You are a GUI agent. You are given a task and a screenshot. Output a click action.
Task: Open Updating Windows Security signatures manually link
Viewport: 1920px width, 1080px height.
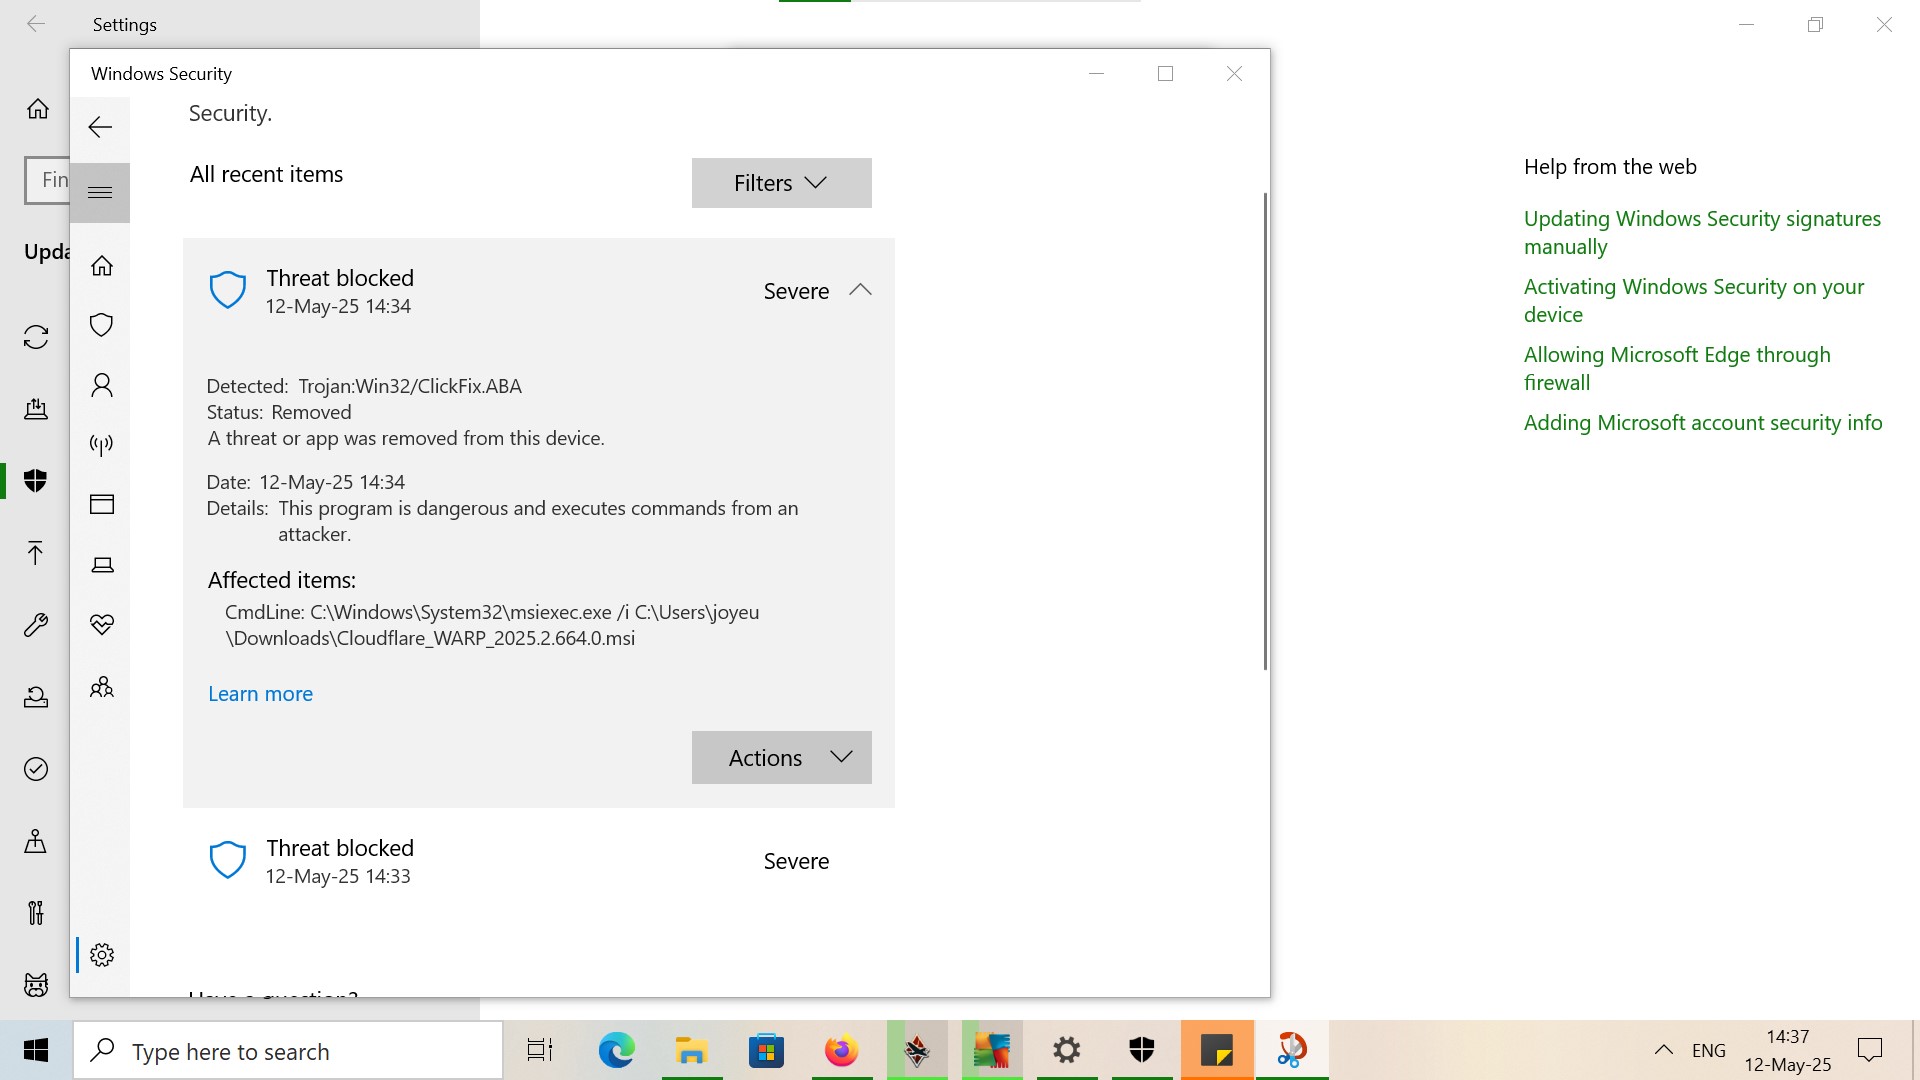1702,232
